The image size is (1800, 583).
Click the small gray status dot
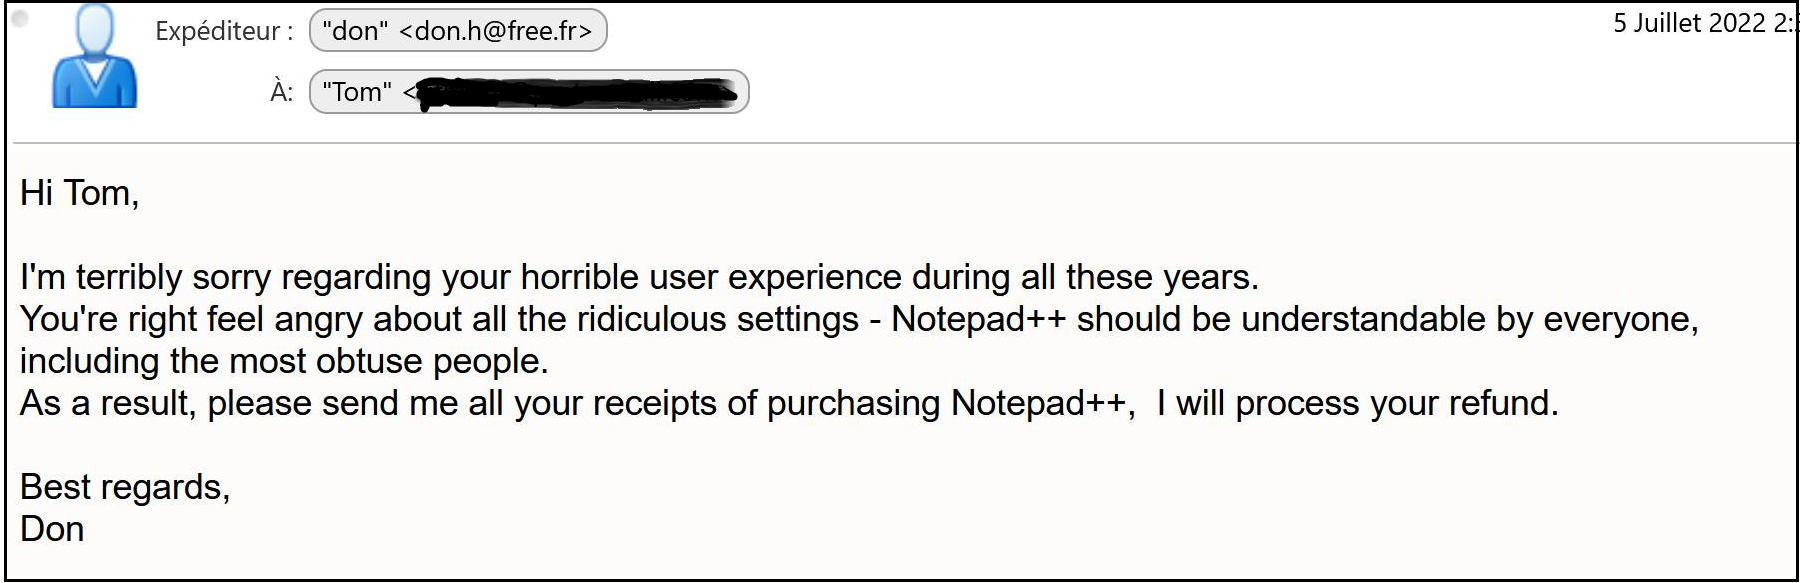point(20,18)
